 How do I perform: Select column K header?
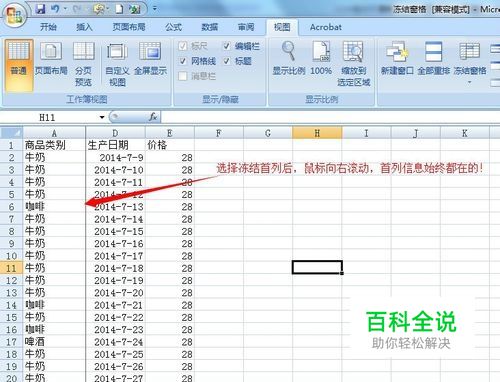click(x=465, y=133)
